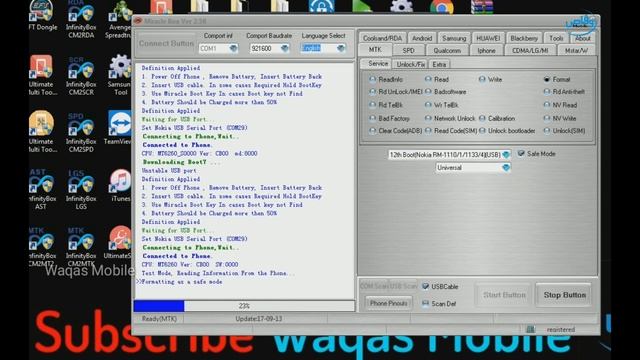Open the Iphone tab

coord(486,51)
